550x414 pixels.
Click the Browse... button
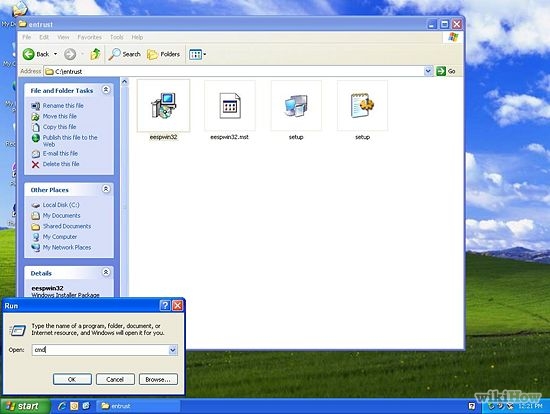click(158, 379)
